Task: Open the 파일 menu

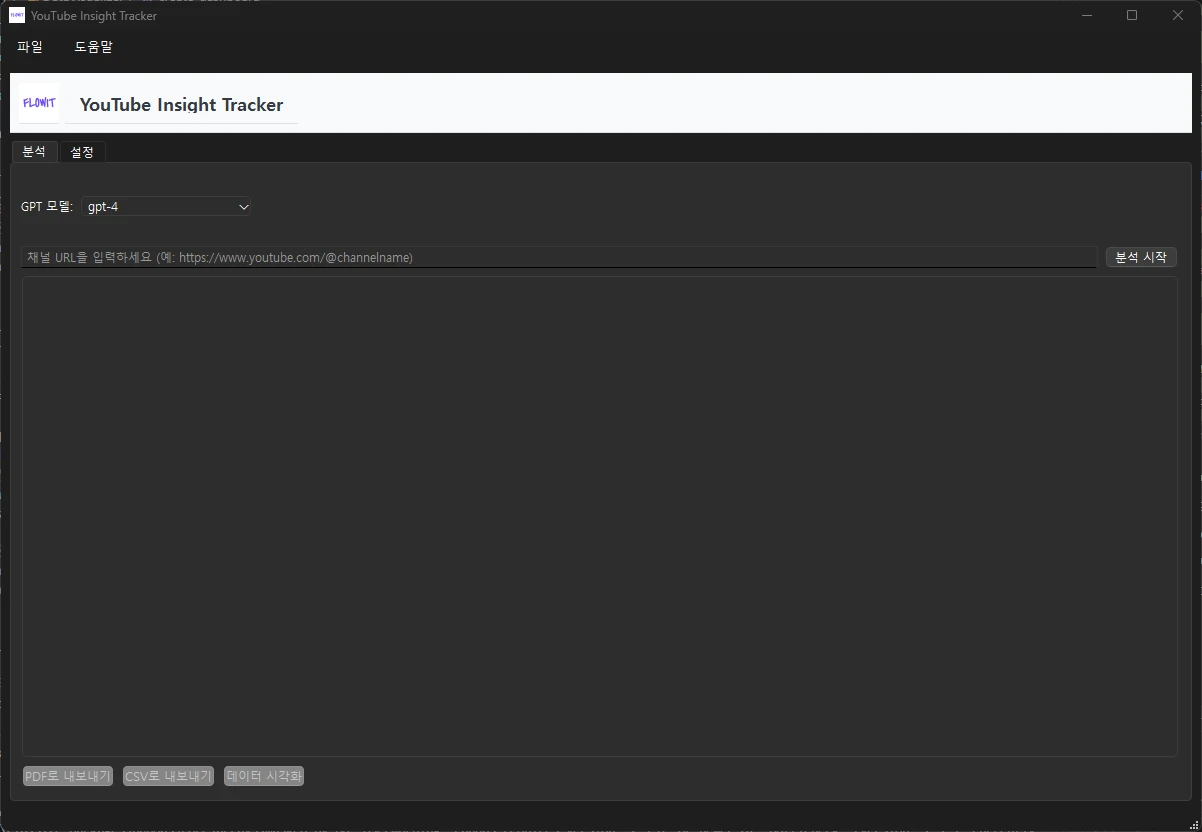Action: 30,47
